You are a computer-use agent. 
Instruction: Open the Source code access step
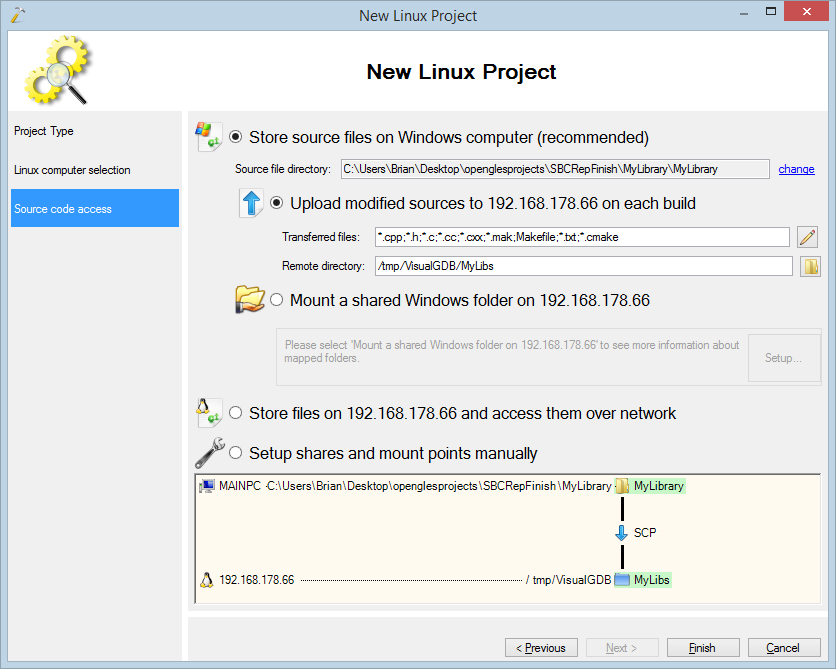point(95,208)
